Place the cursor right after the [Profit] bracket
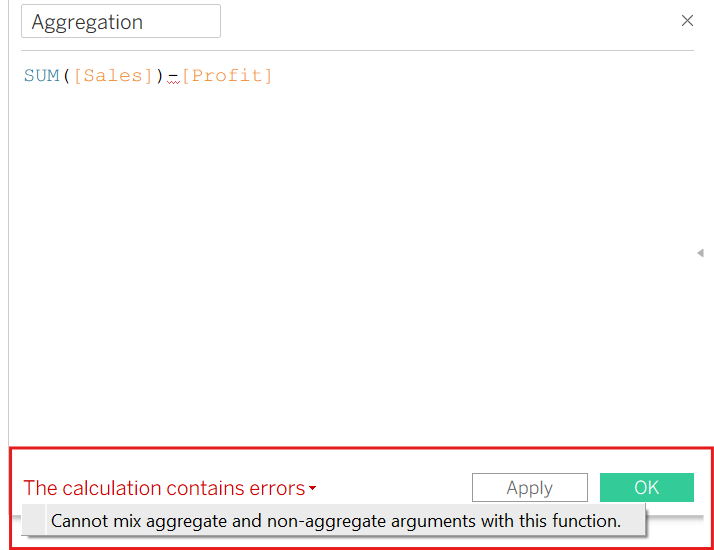 (x=273, y=76)
